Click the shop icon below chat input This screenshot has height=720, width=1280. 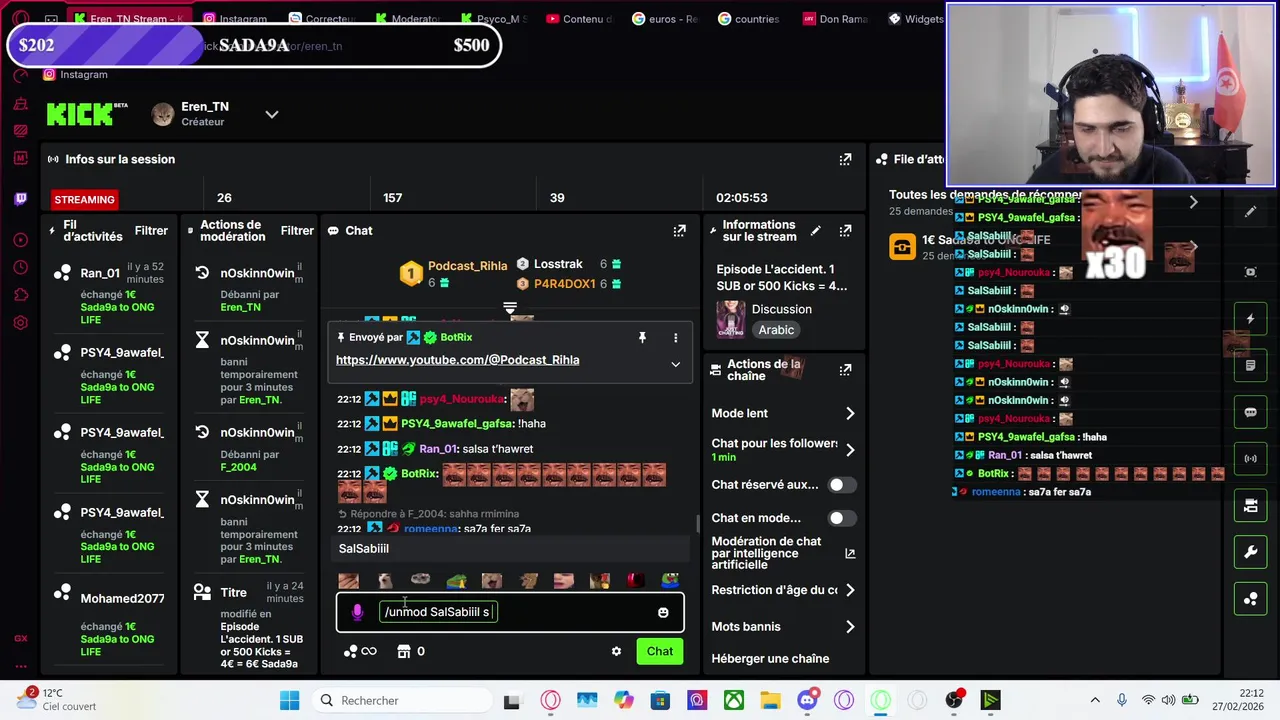tap(404, 651)
